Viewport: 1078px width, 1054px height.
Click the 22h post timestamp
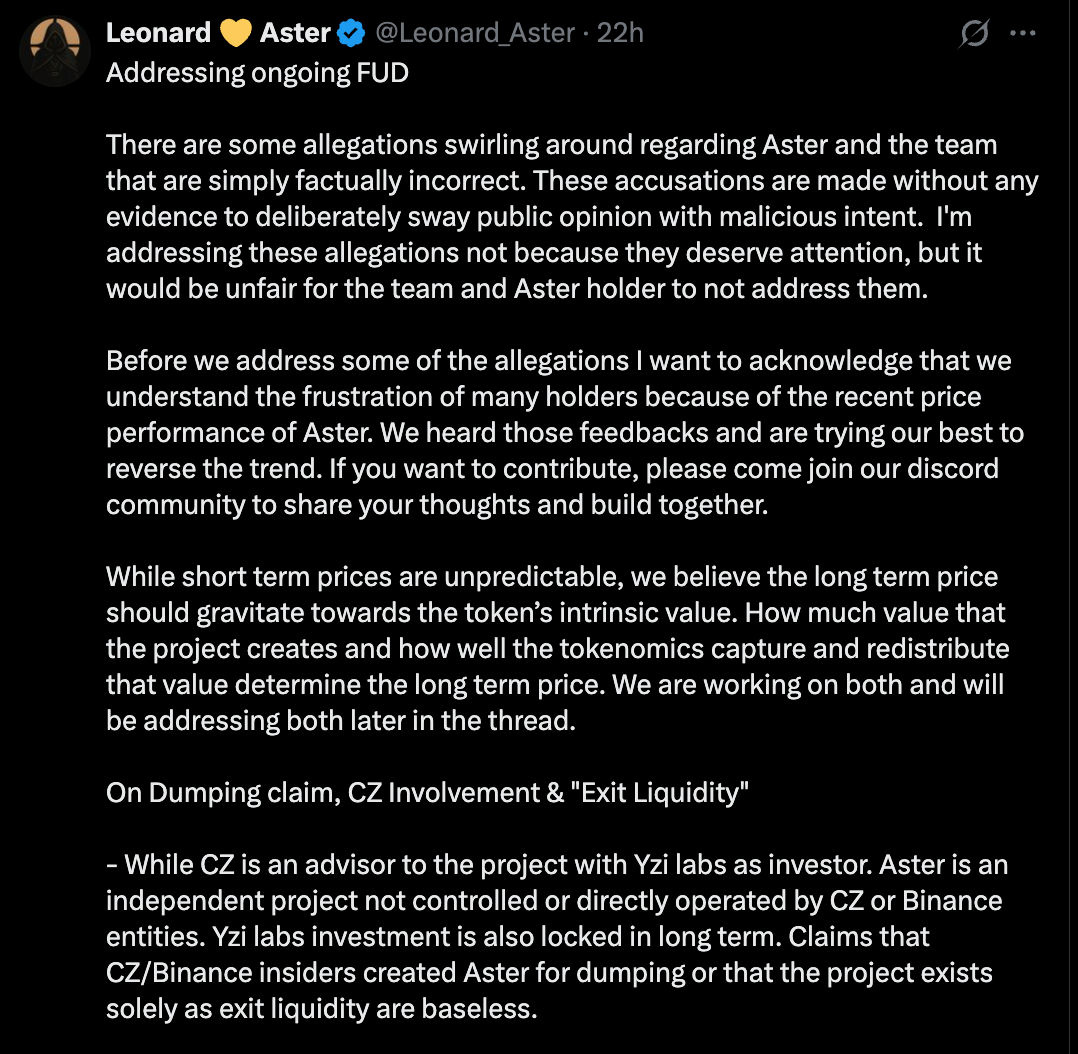[620, 33]
